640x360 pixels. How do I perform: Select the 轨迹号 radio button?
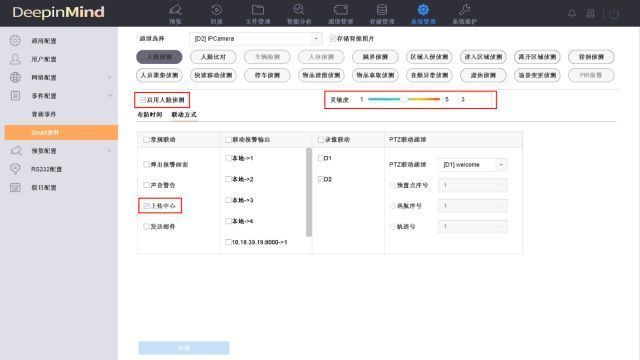(393, 227)
